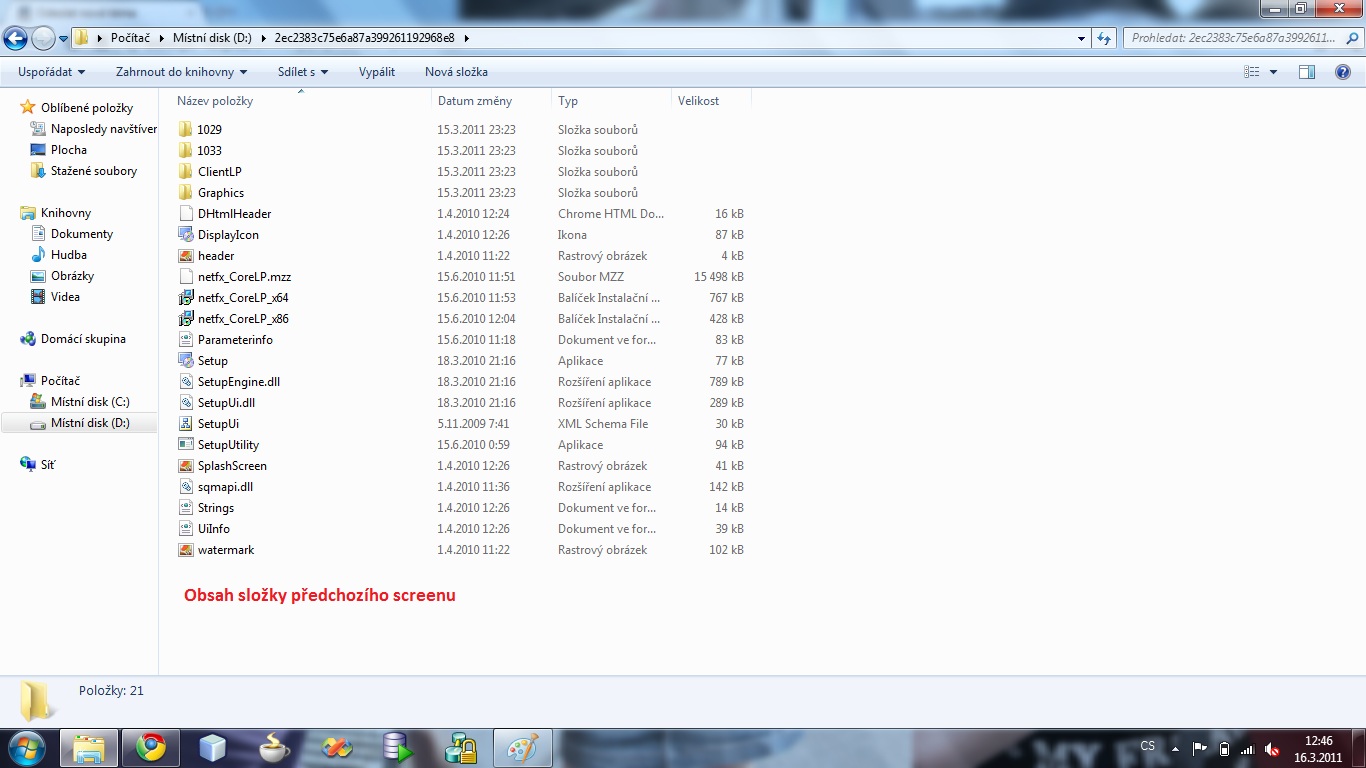The height and width of the screenshot is (768, 1366).
Task: Open Stažené soubory in favorites
Action: click(94, 171)
